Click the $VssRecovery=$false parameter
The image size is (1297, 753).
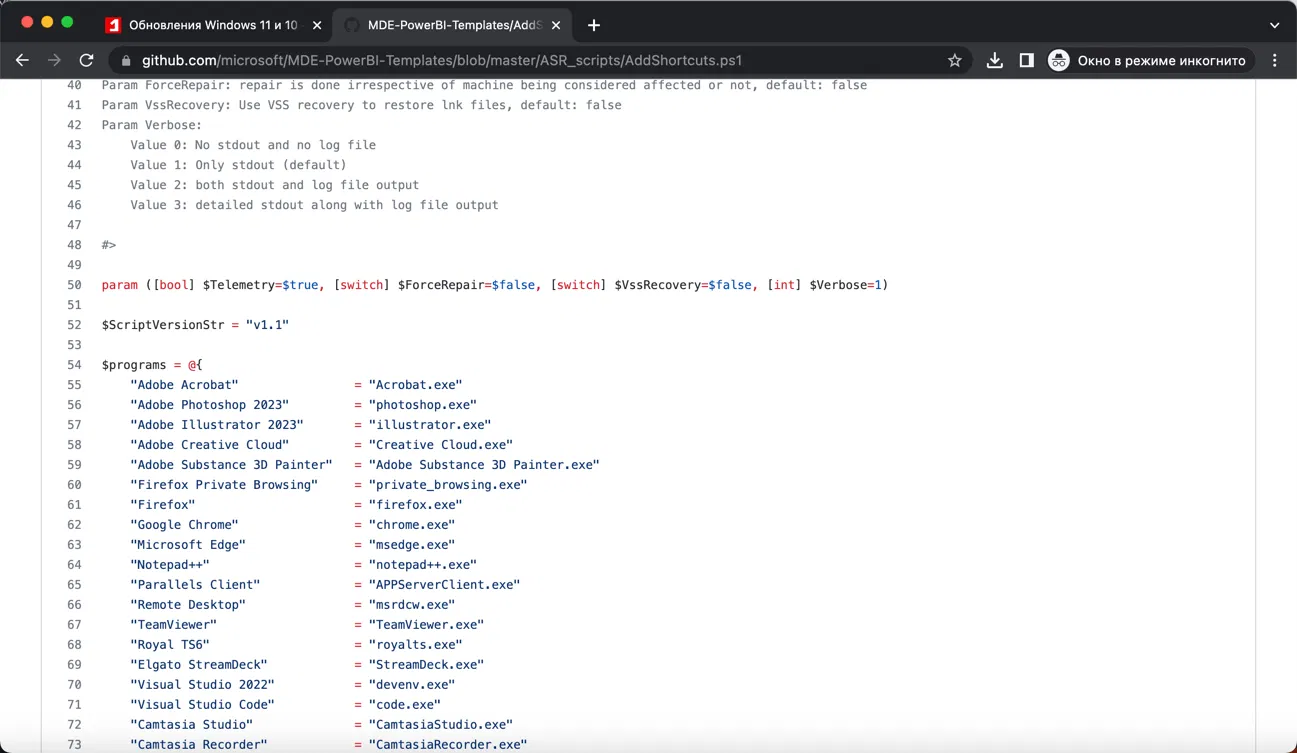[x=683, y=285]
